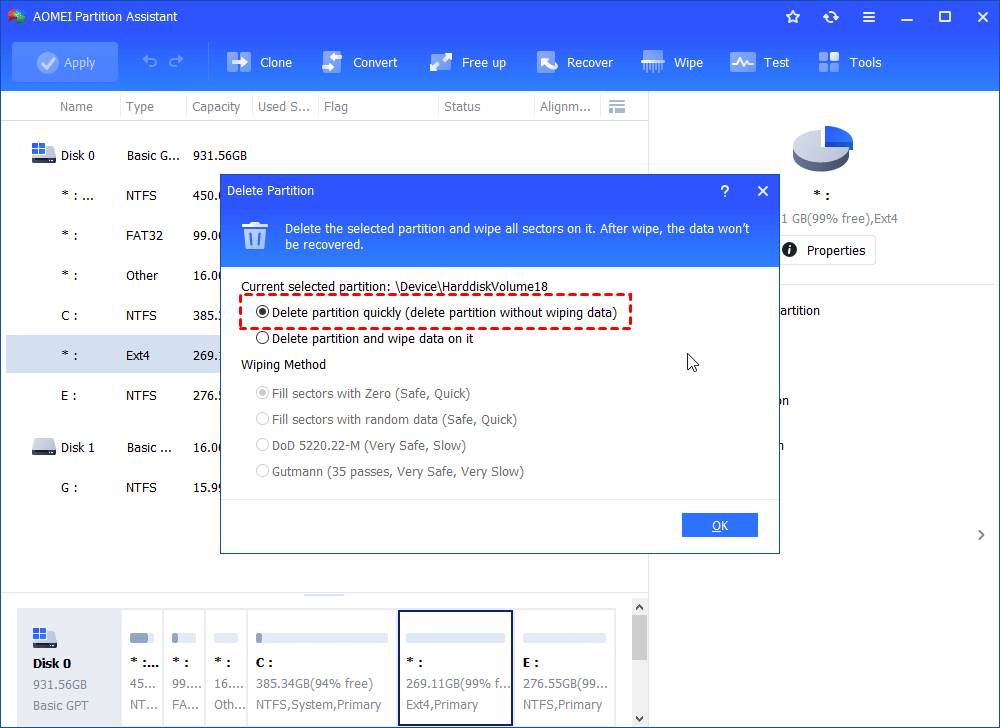1000x728 pixels.
Task: Click the pie chart usage graphic
Action: coord(823,149)
